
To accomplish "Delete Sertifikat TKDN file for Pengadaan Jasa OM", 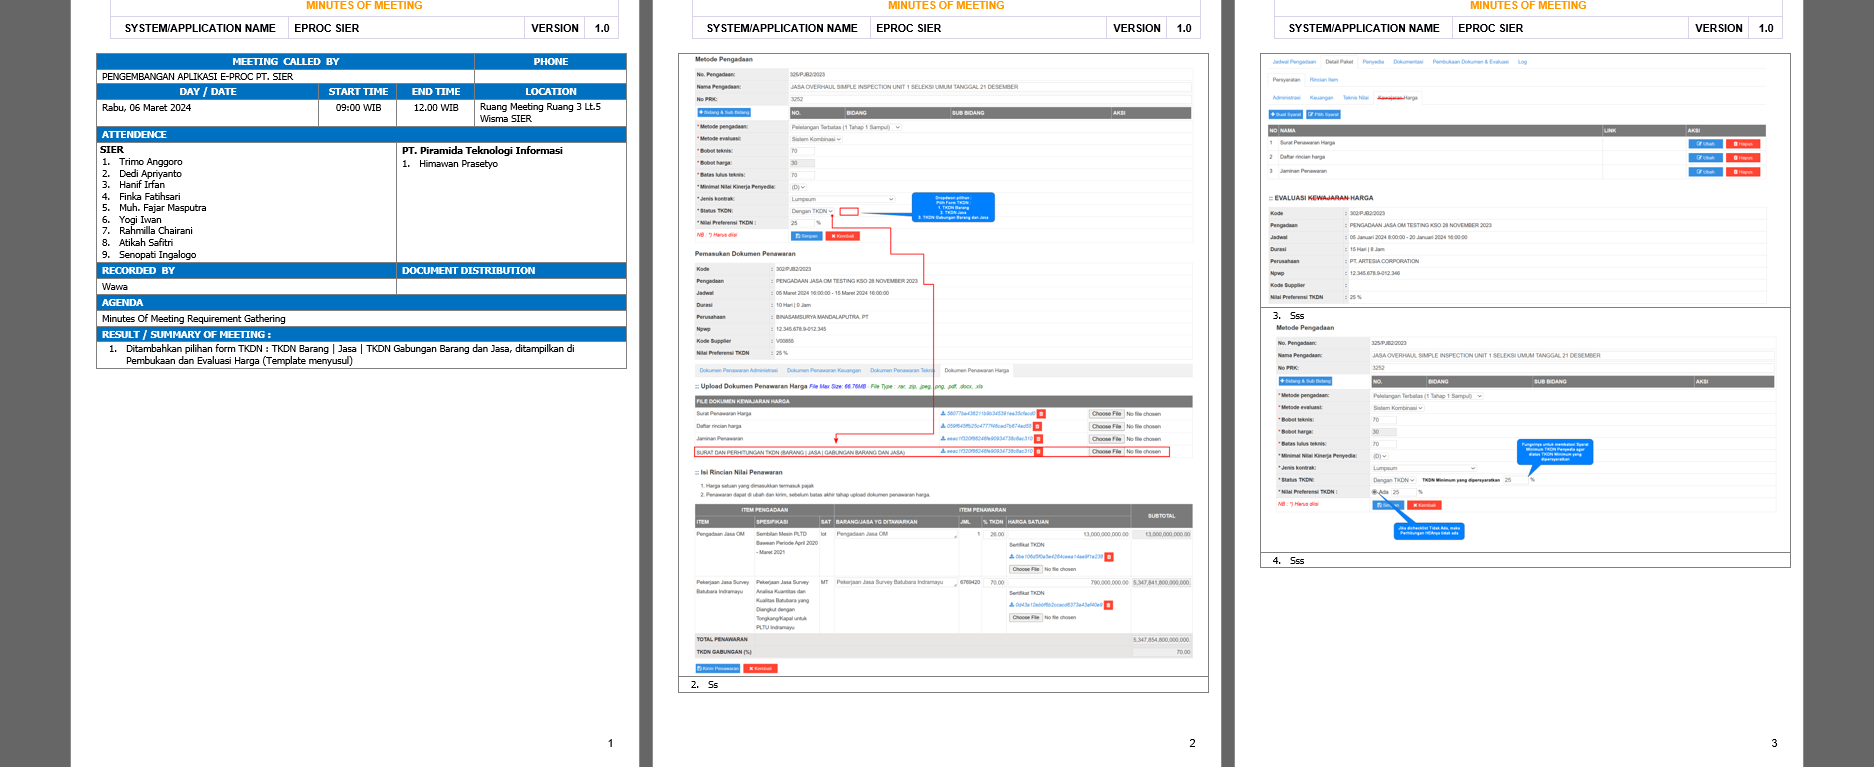I will (x=1109, y=557).
